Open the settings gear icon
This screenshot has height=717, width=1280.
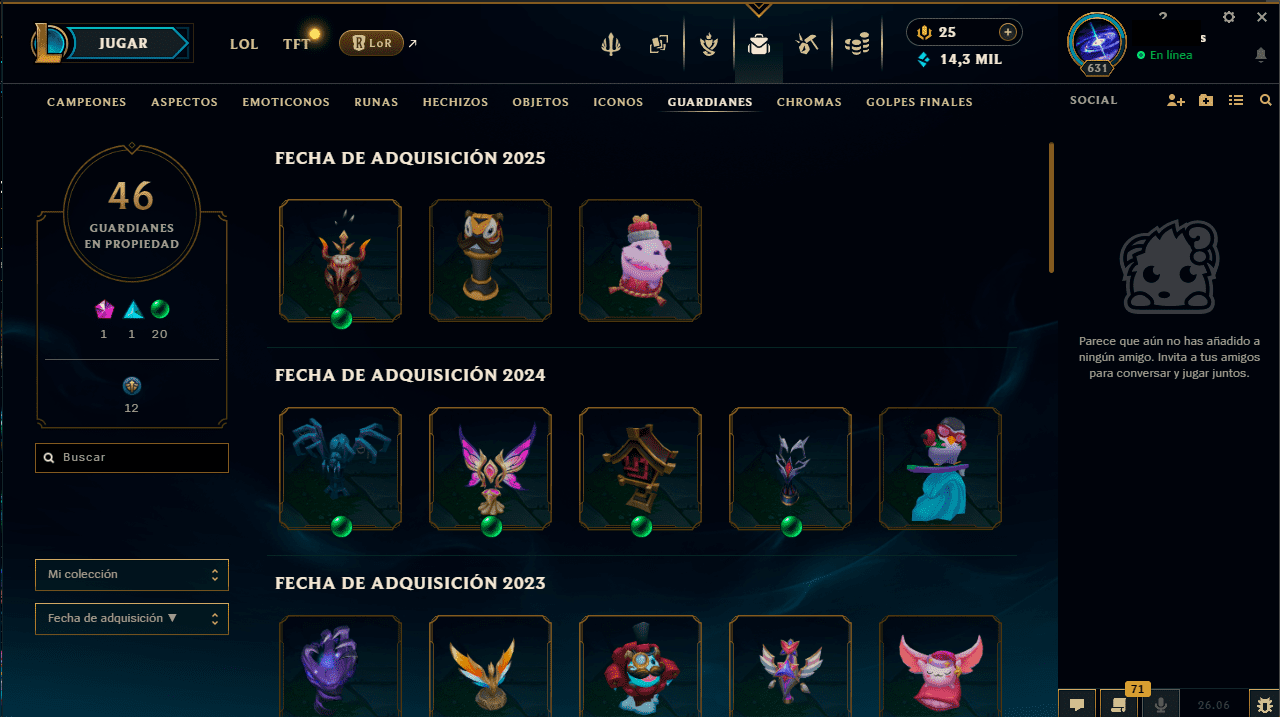[1229, 17]
